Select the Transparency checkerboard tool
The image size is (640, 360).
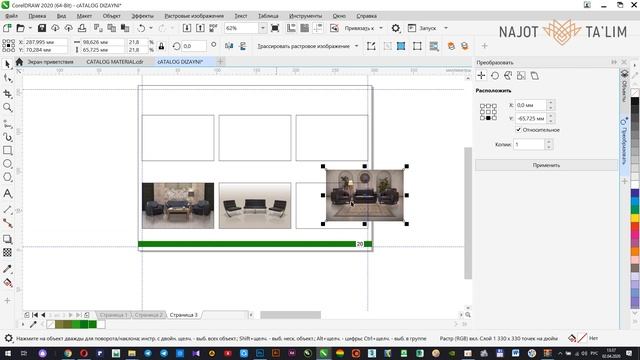[7, 253]
